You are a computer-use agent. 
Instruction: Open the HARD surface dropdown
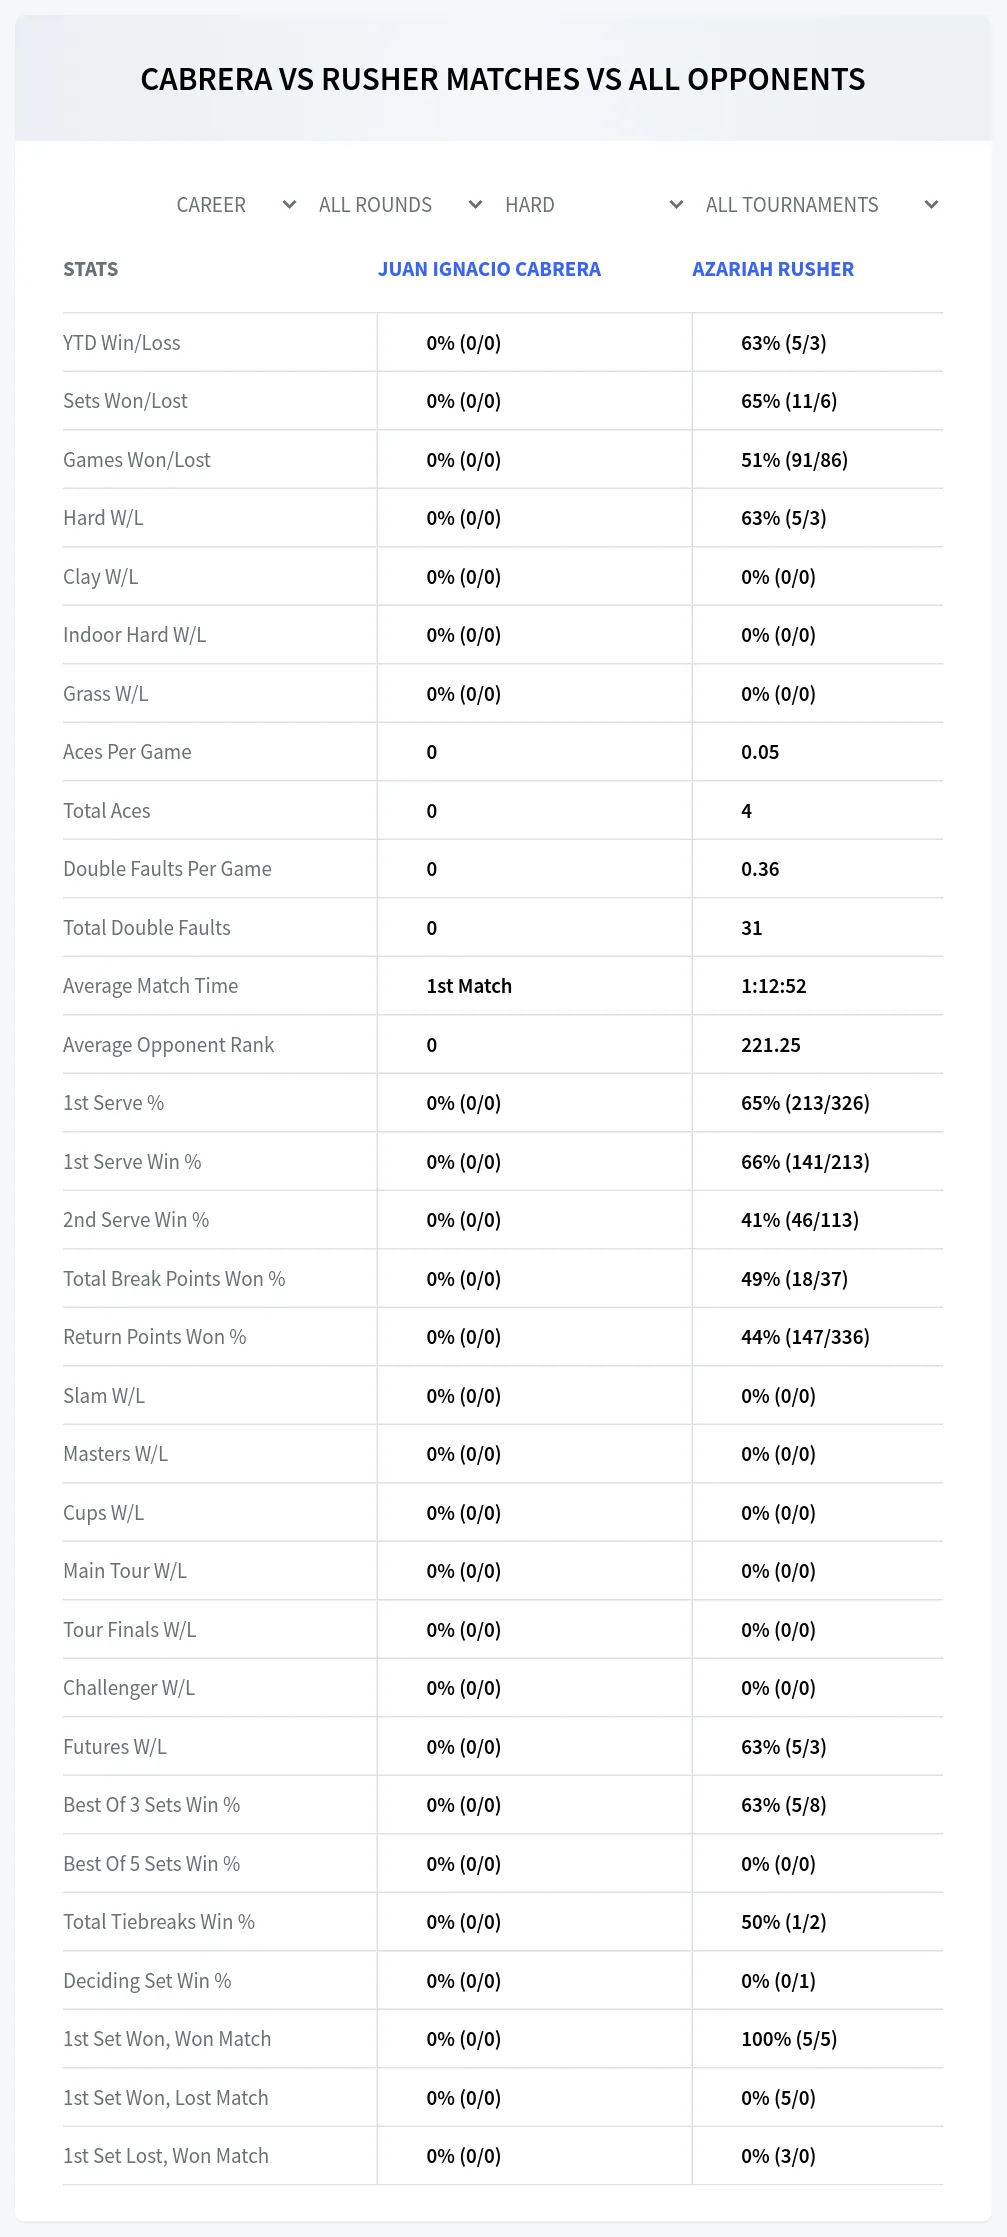[x=594, y=205]
